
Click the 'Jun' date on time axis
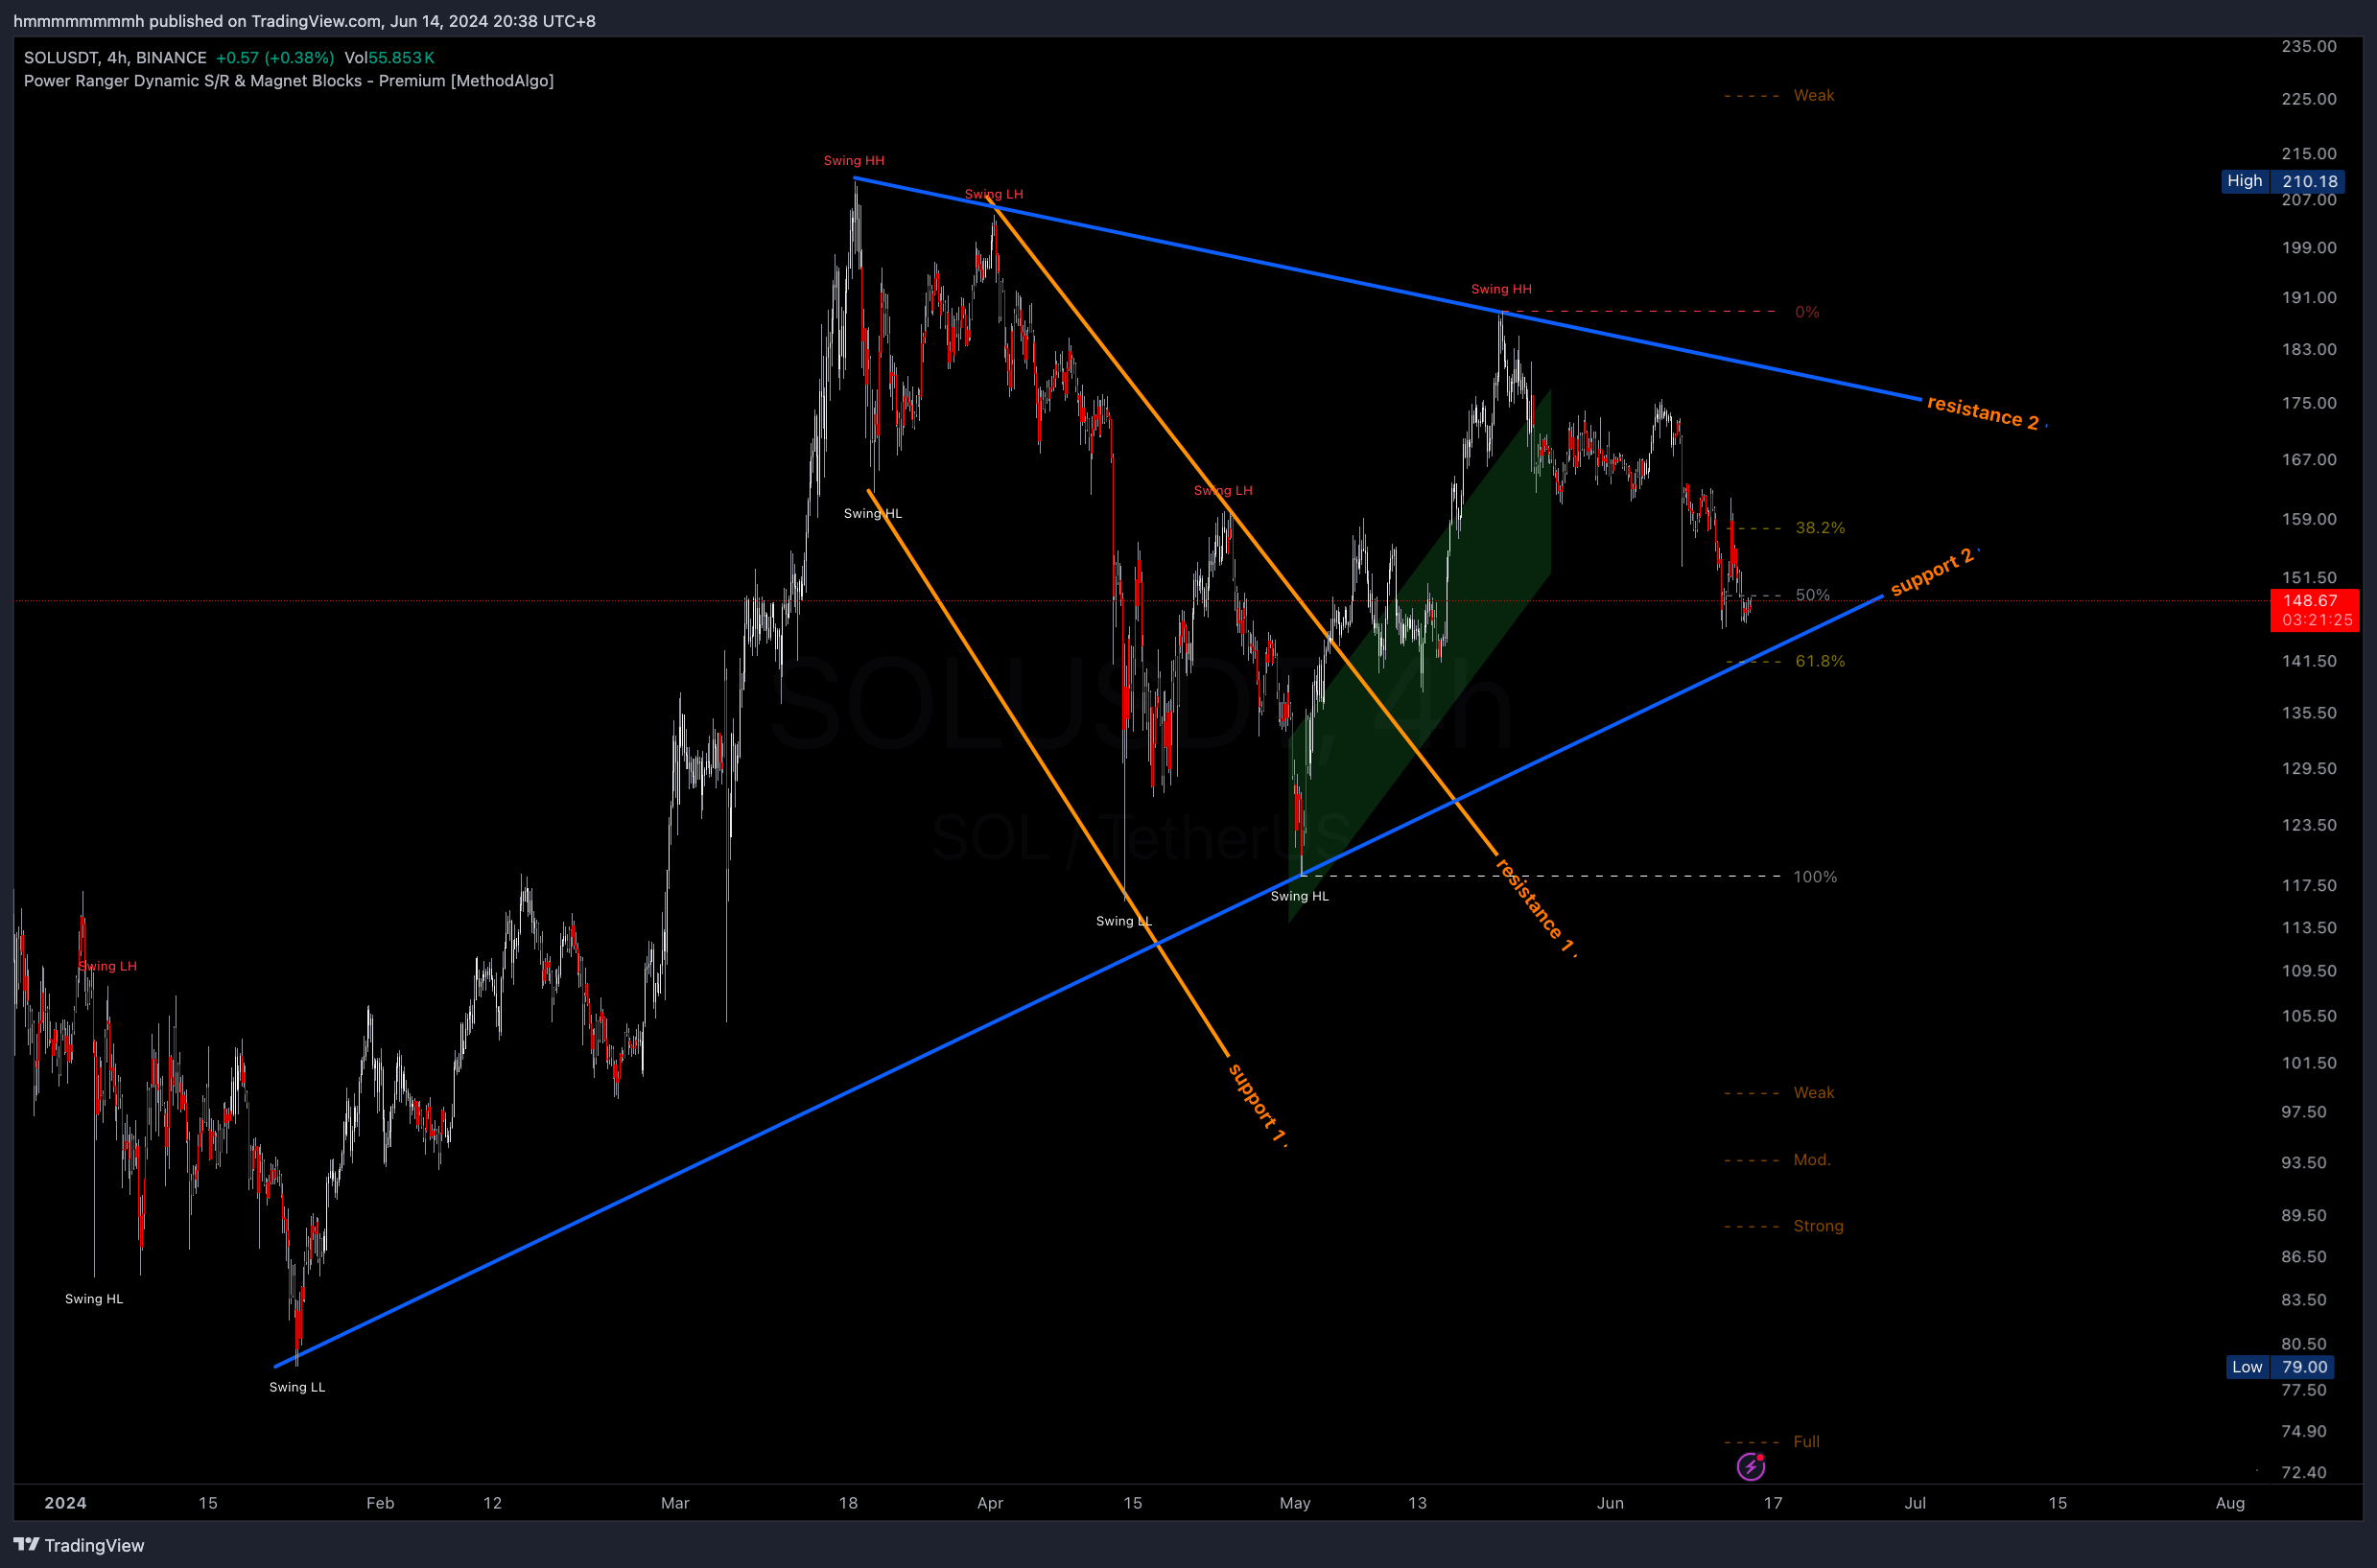point(1609,1503)
